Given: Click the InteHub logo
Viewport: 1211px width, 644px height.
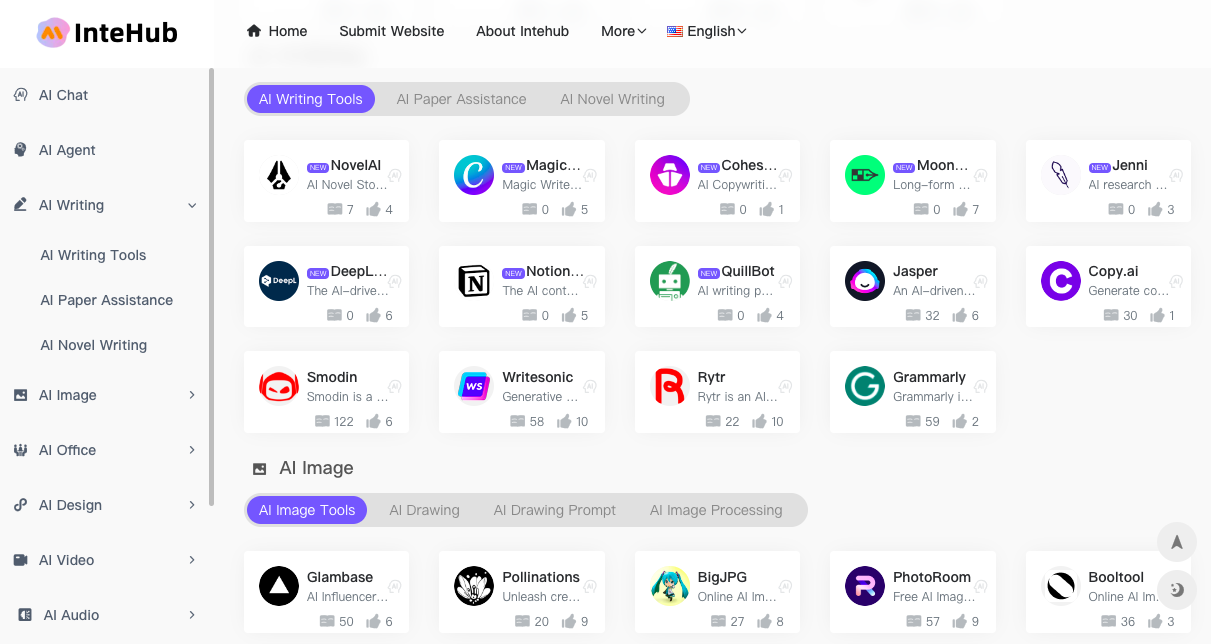Looking at the screenshot, I should pyautogui.click(x=107, y=33).
